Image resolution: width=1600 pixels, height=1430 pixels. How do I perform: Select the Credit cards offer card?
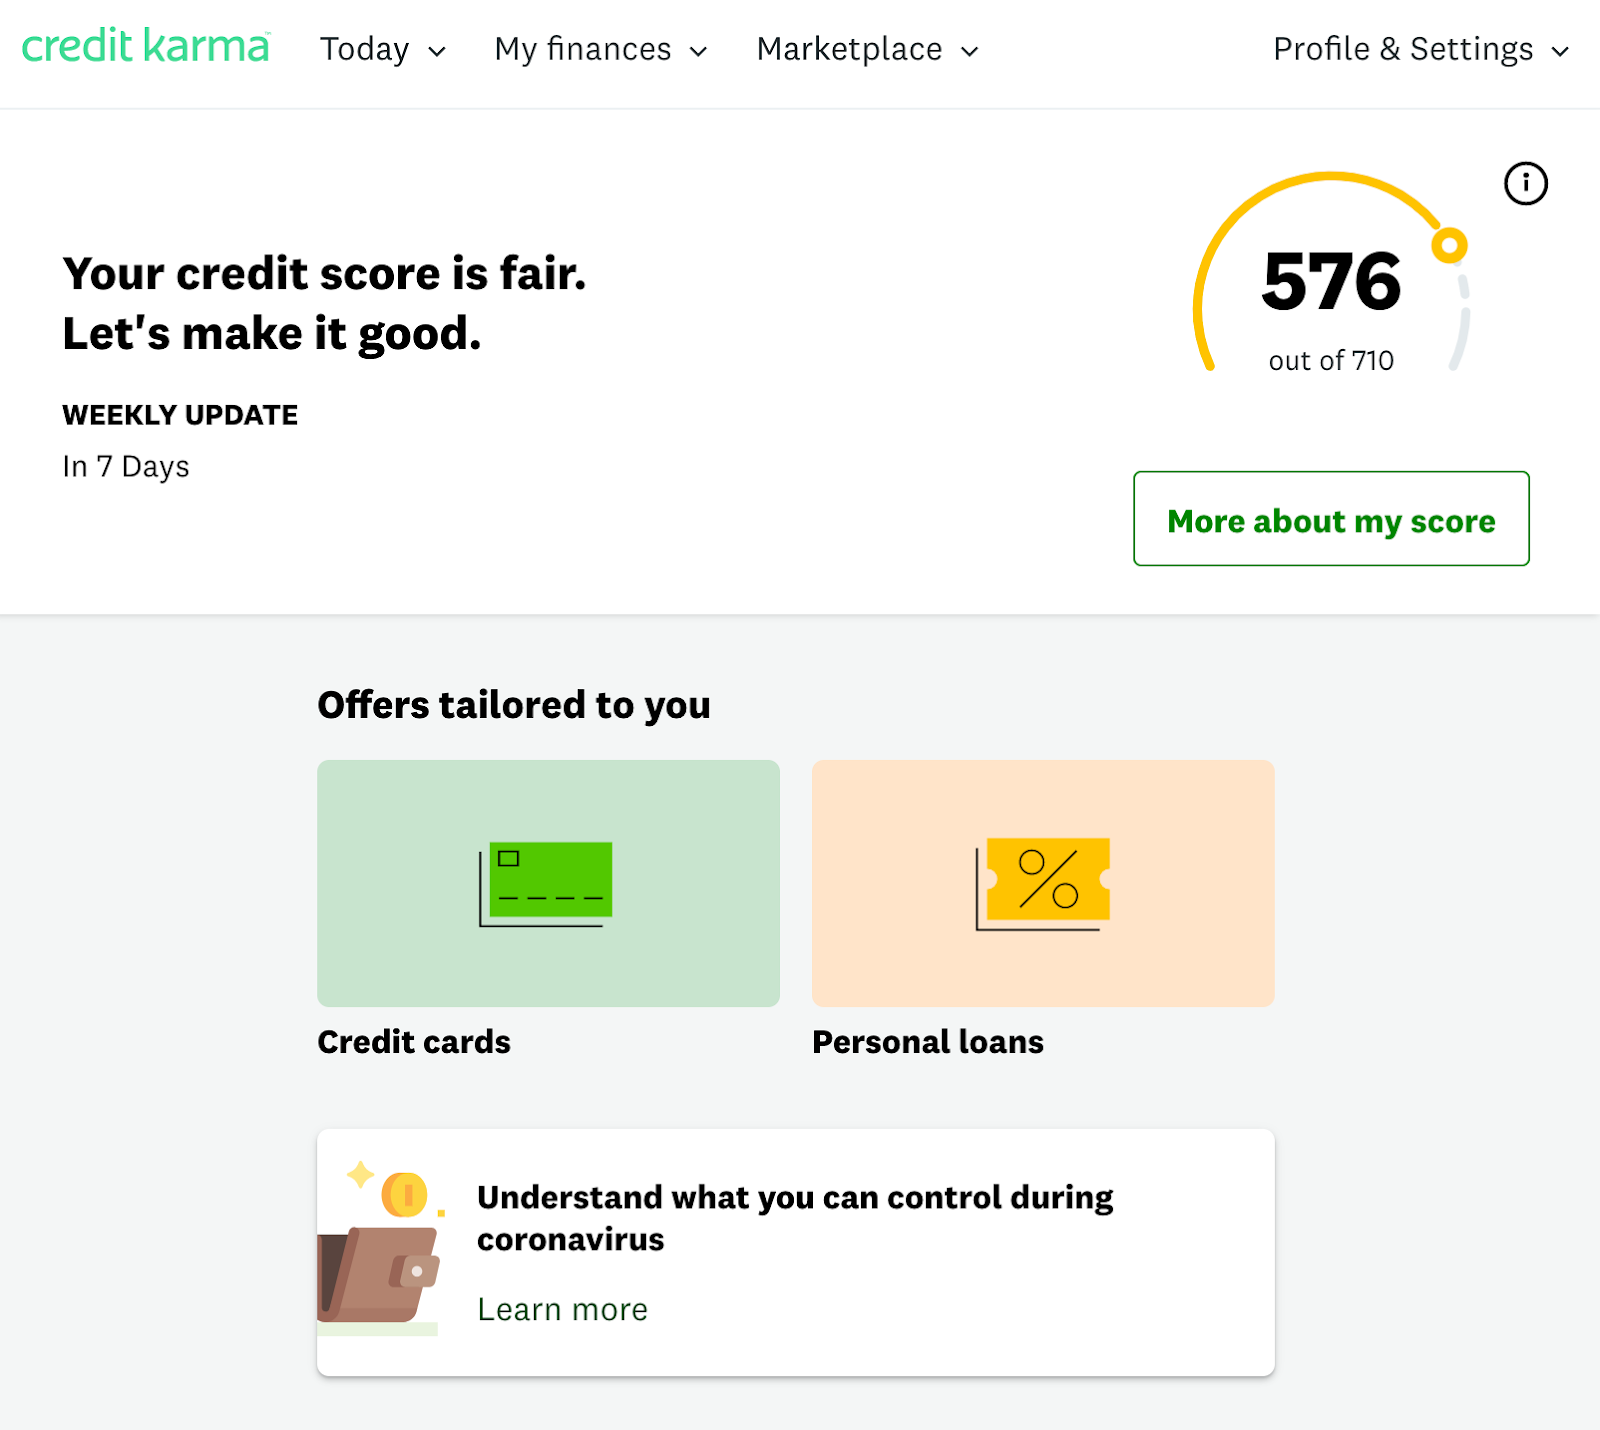tap(547, 883)
